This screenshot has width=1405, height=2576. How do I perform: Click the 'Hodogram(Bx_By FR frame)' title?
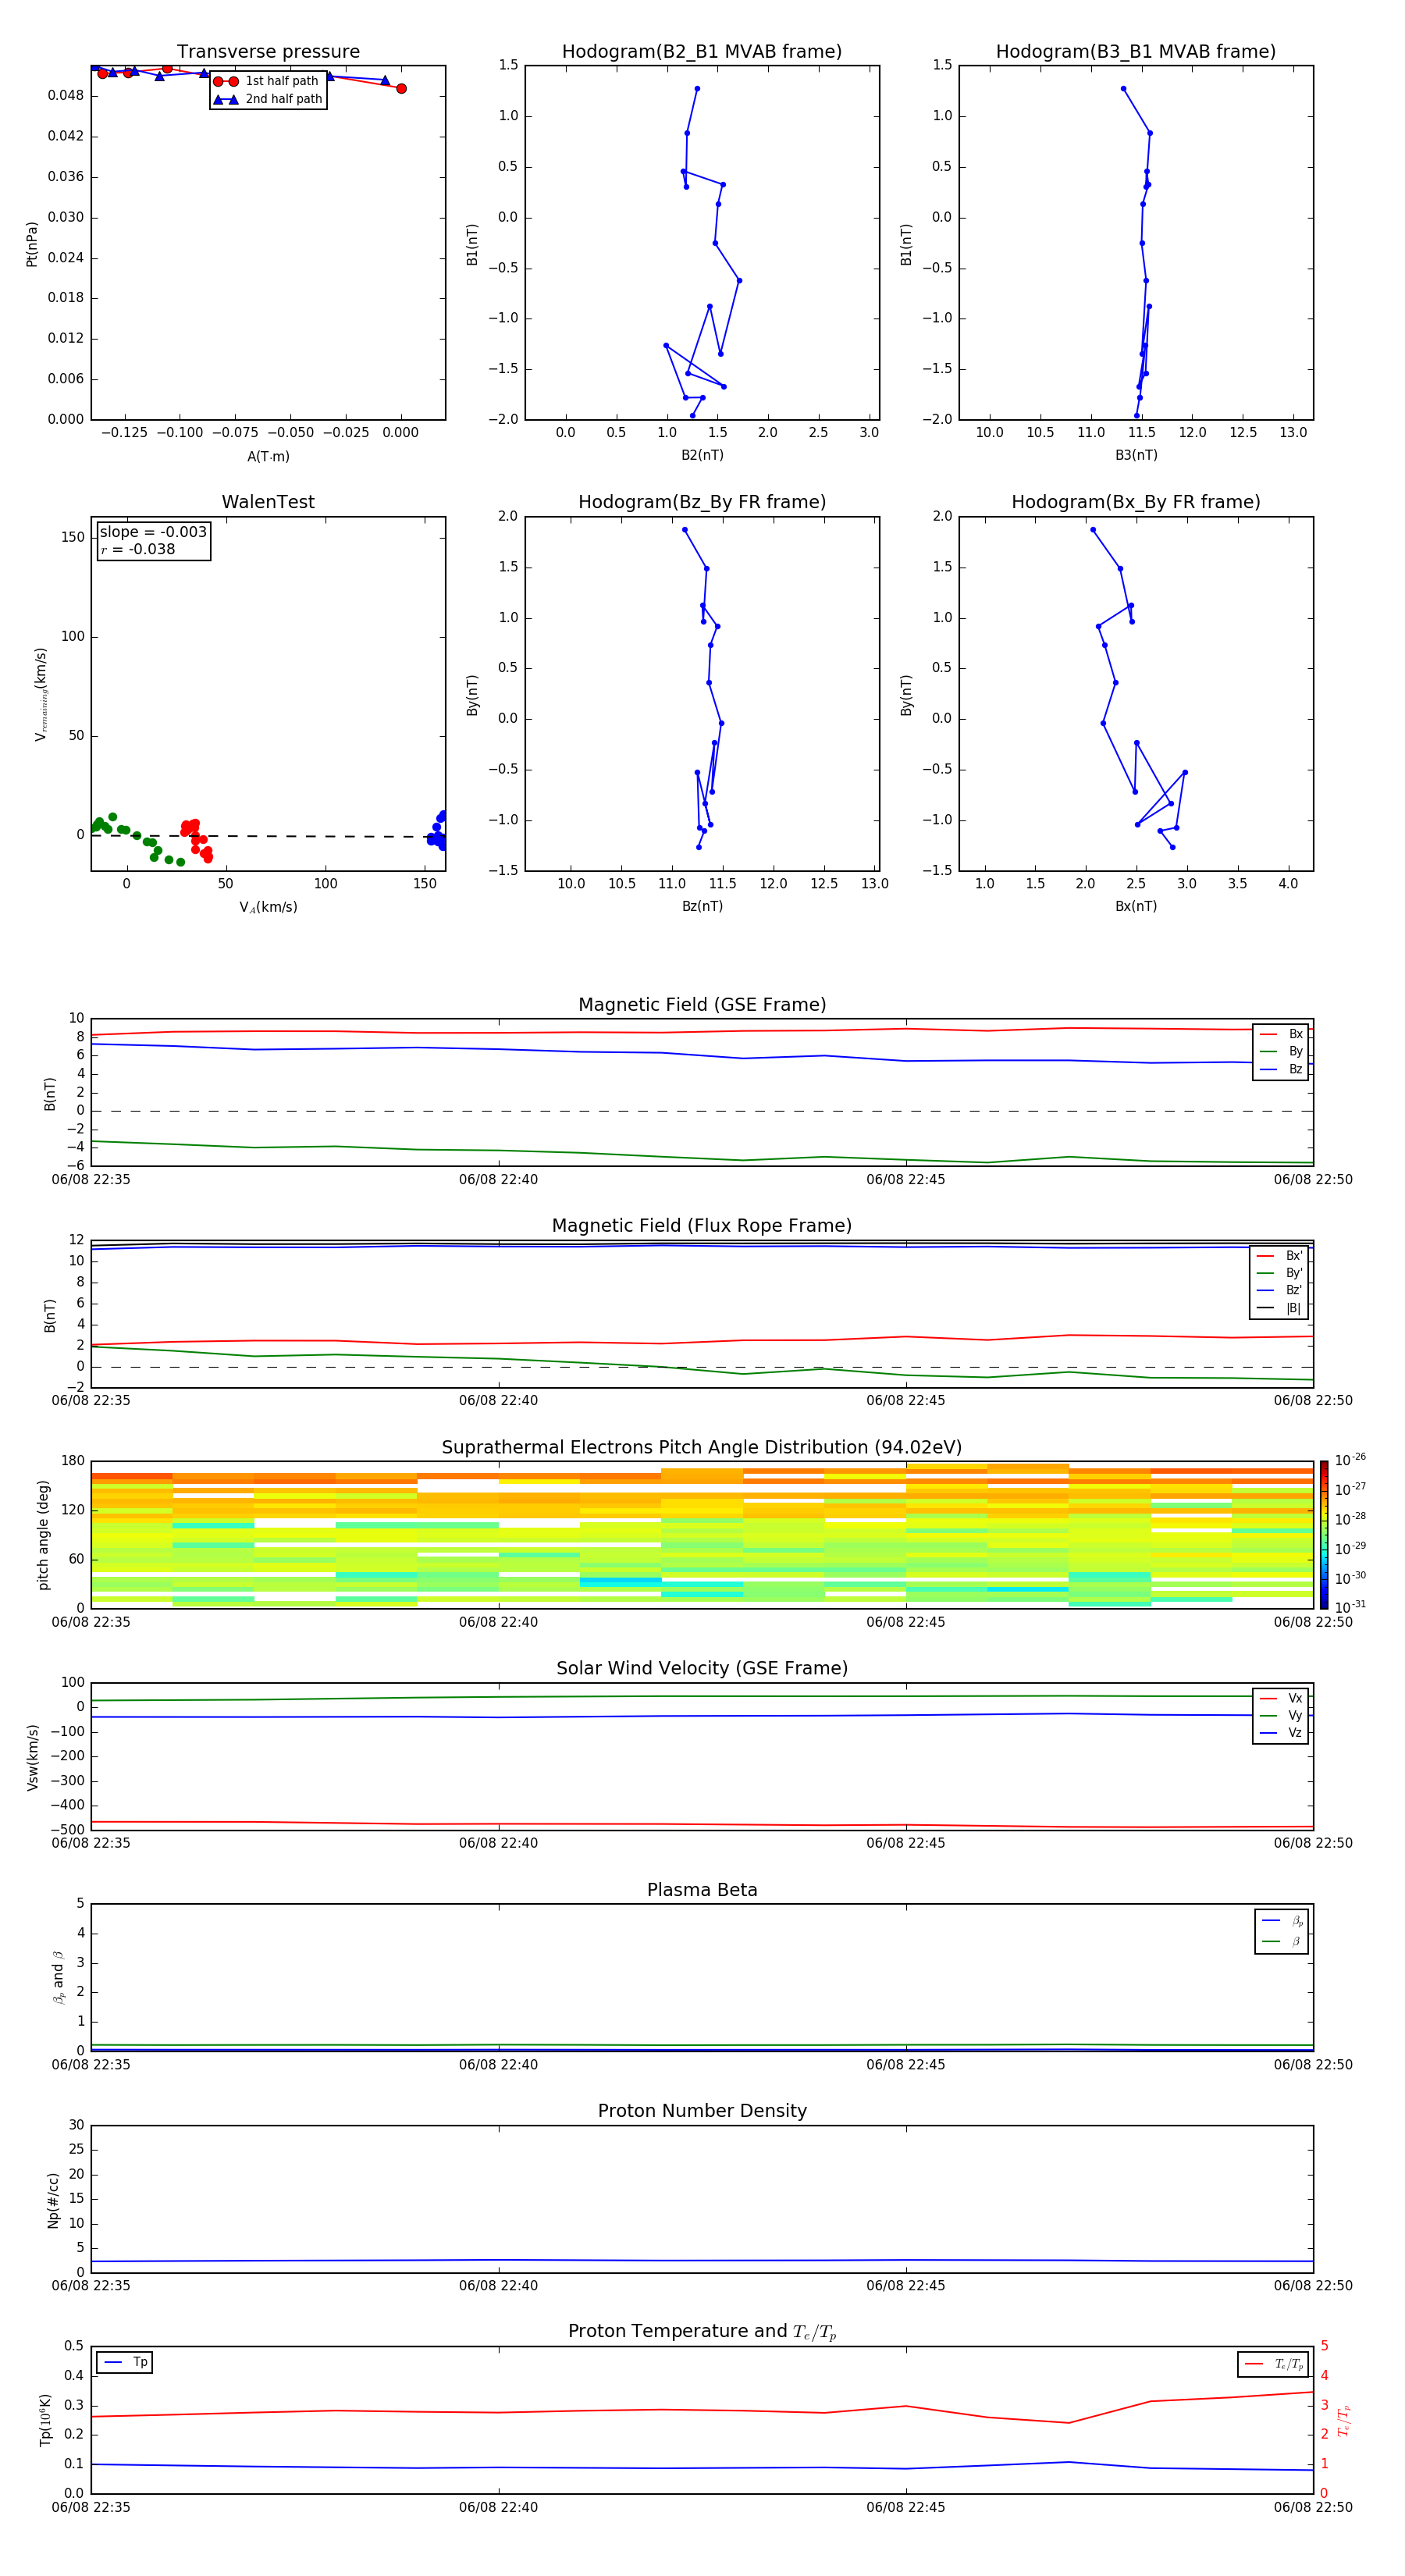click(1135, 502)
